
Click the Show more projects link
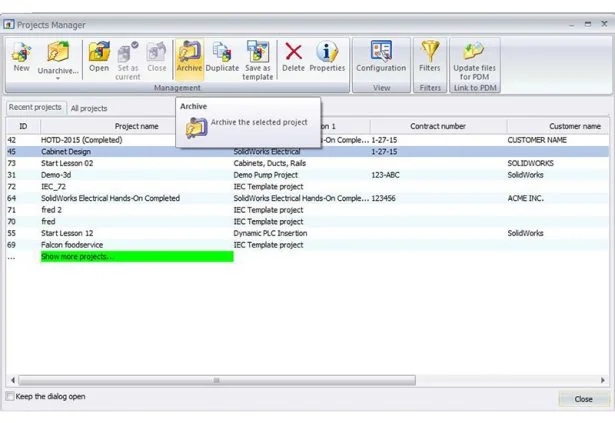pos(136,257)
